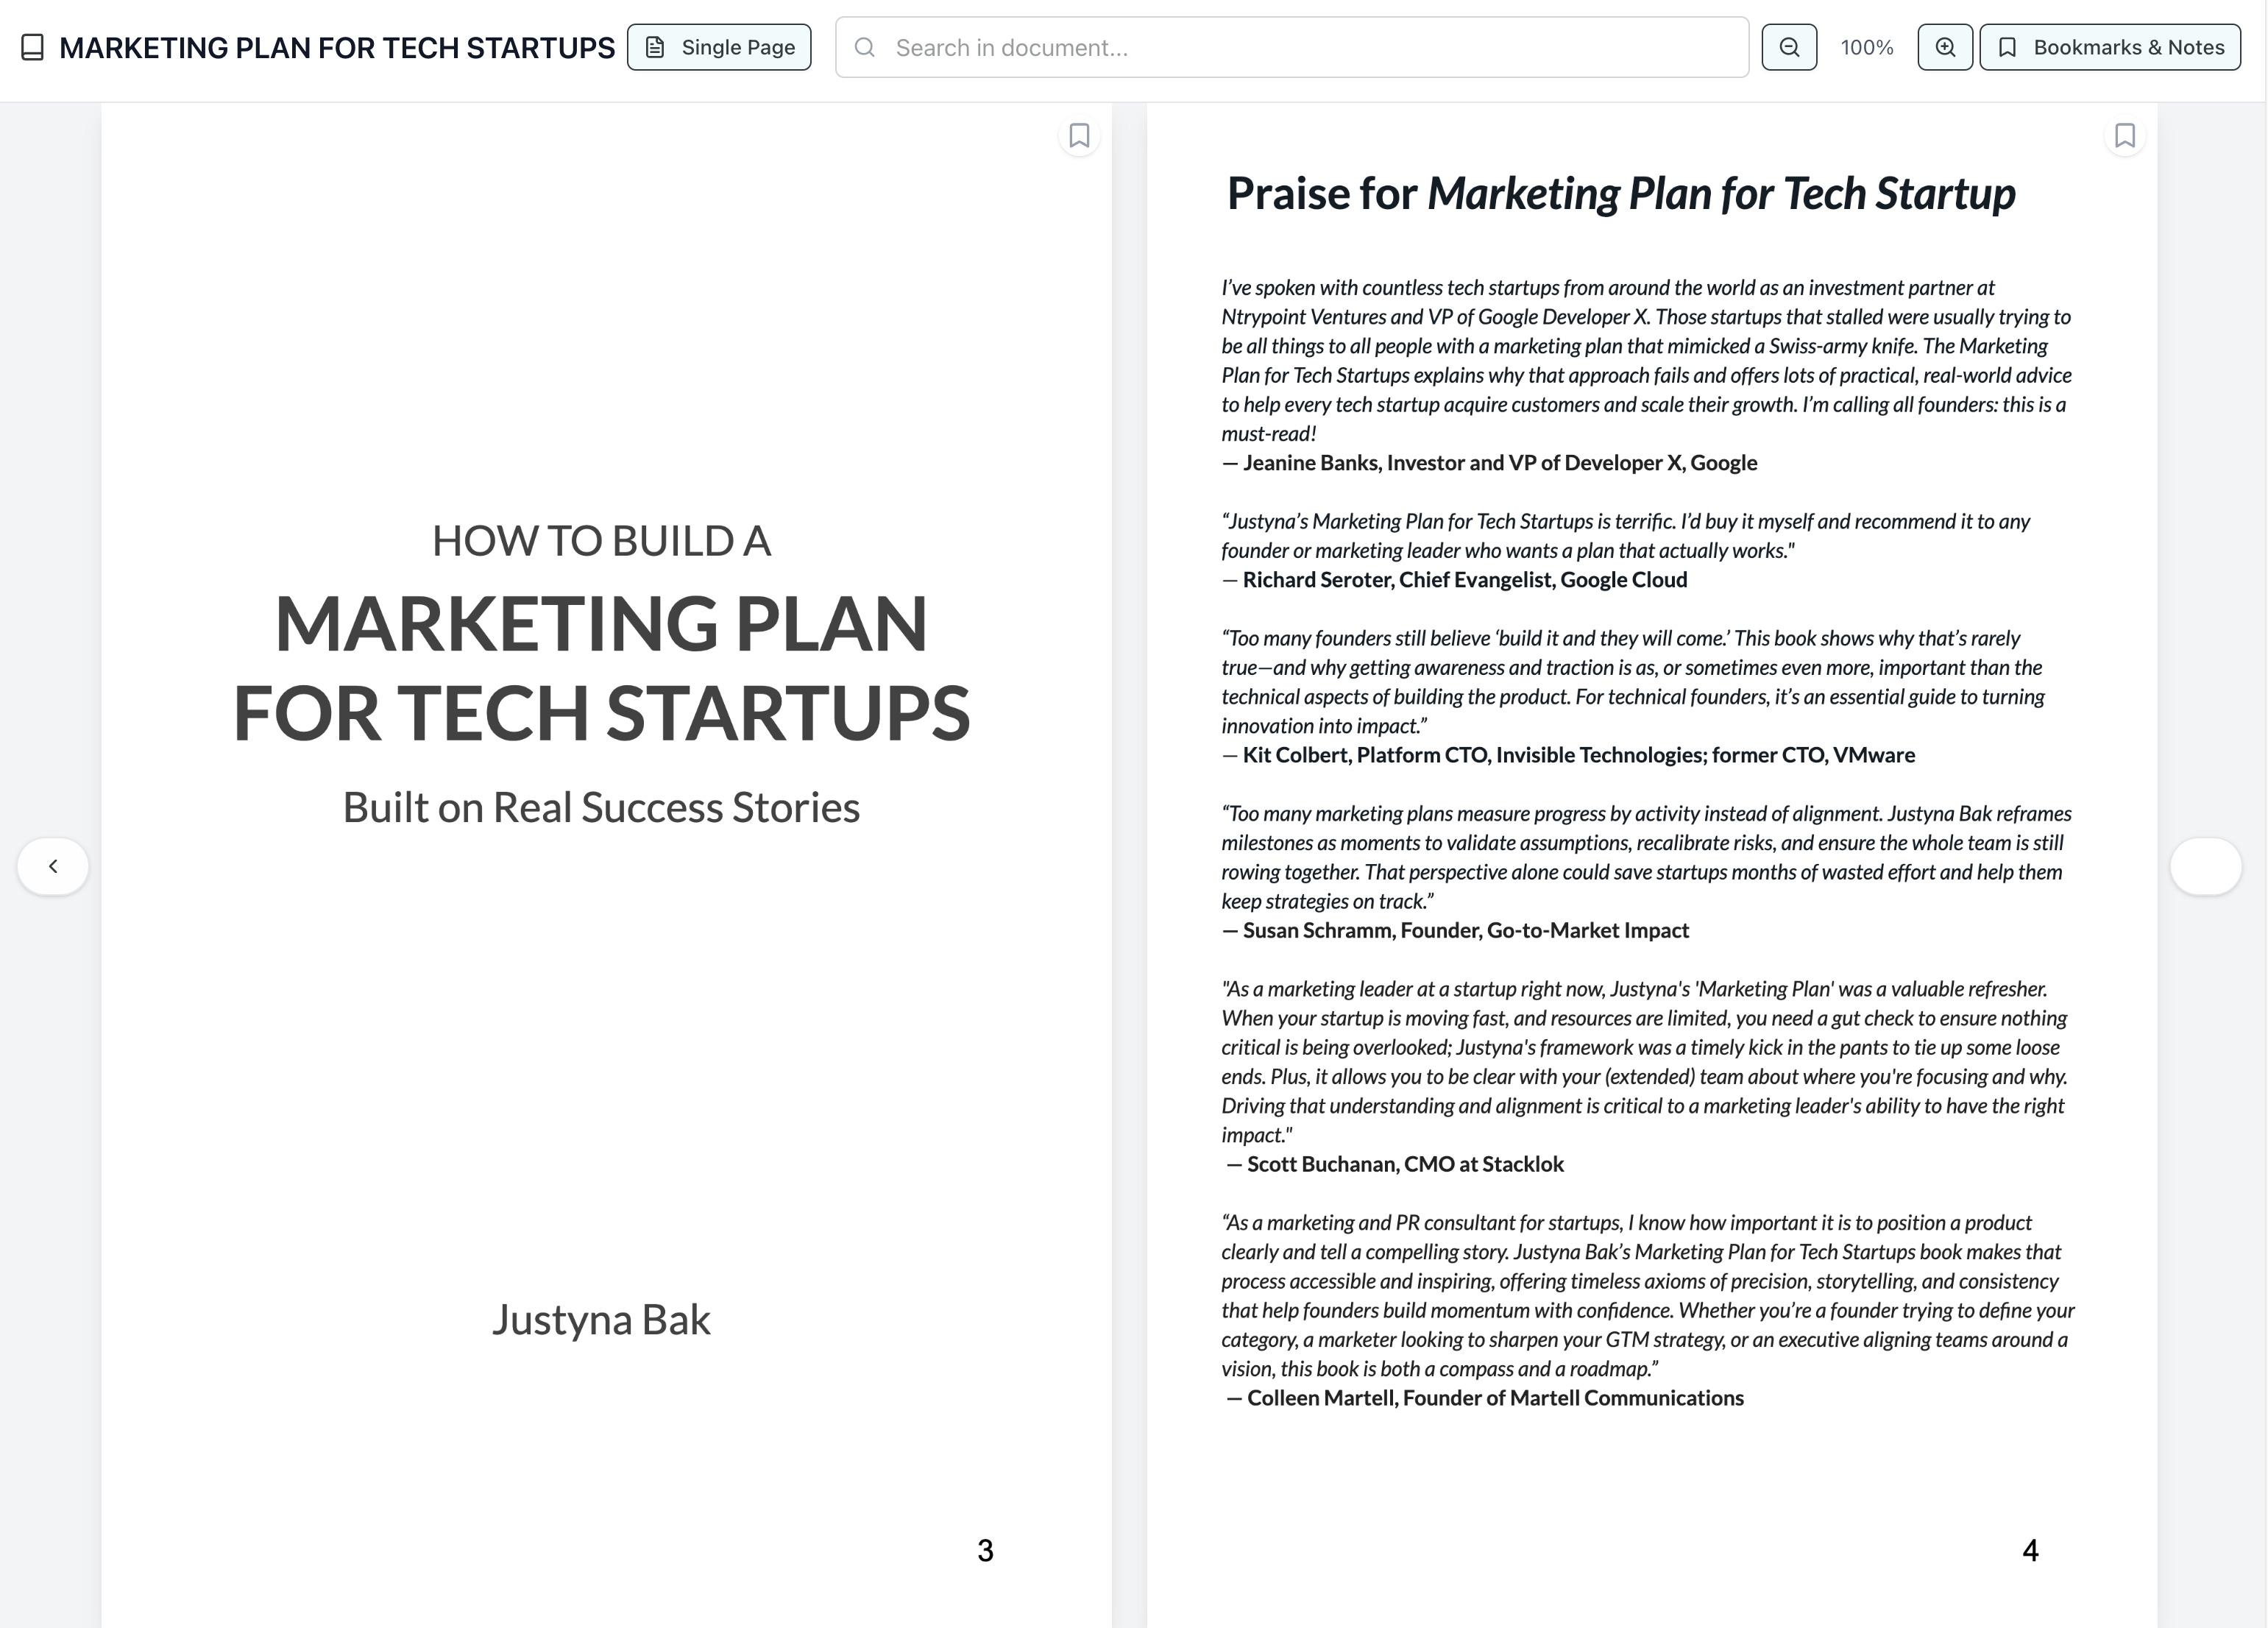
Task: Zoom in with the plus magnifier icon
Action: [x=1945, y=48]
